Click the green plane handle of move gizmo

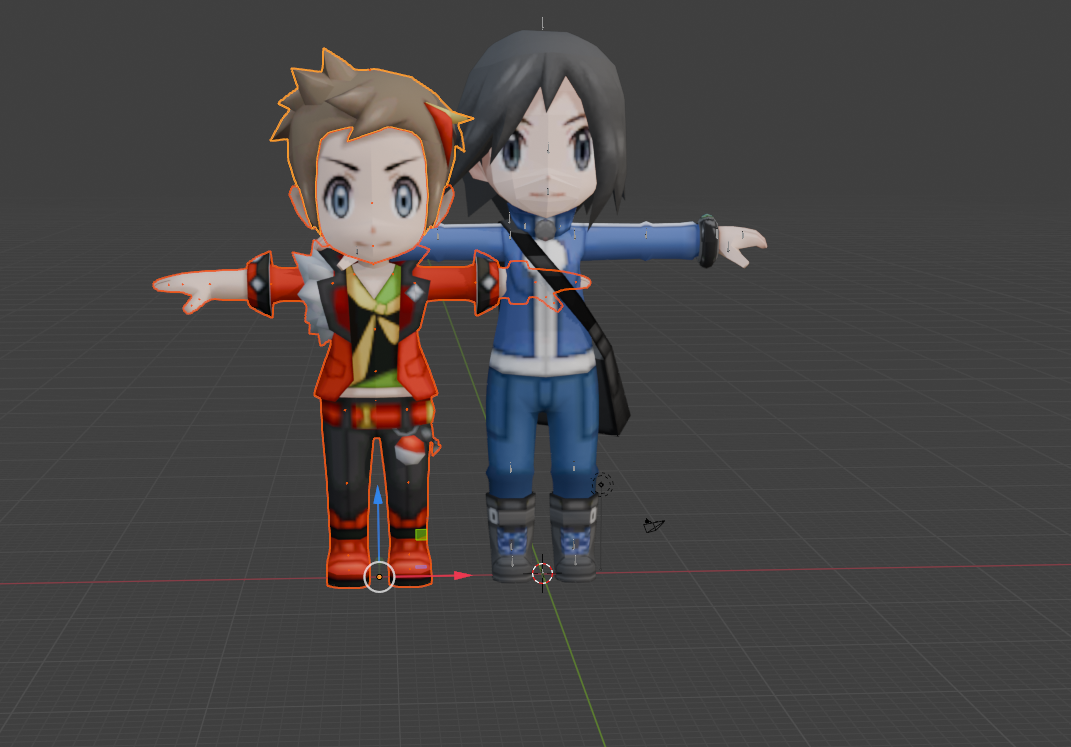click(x=421, y=534)
